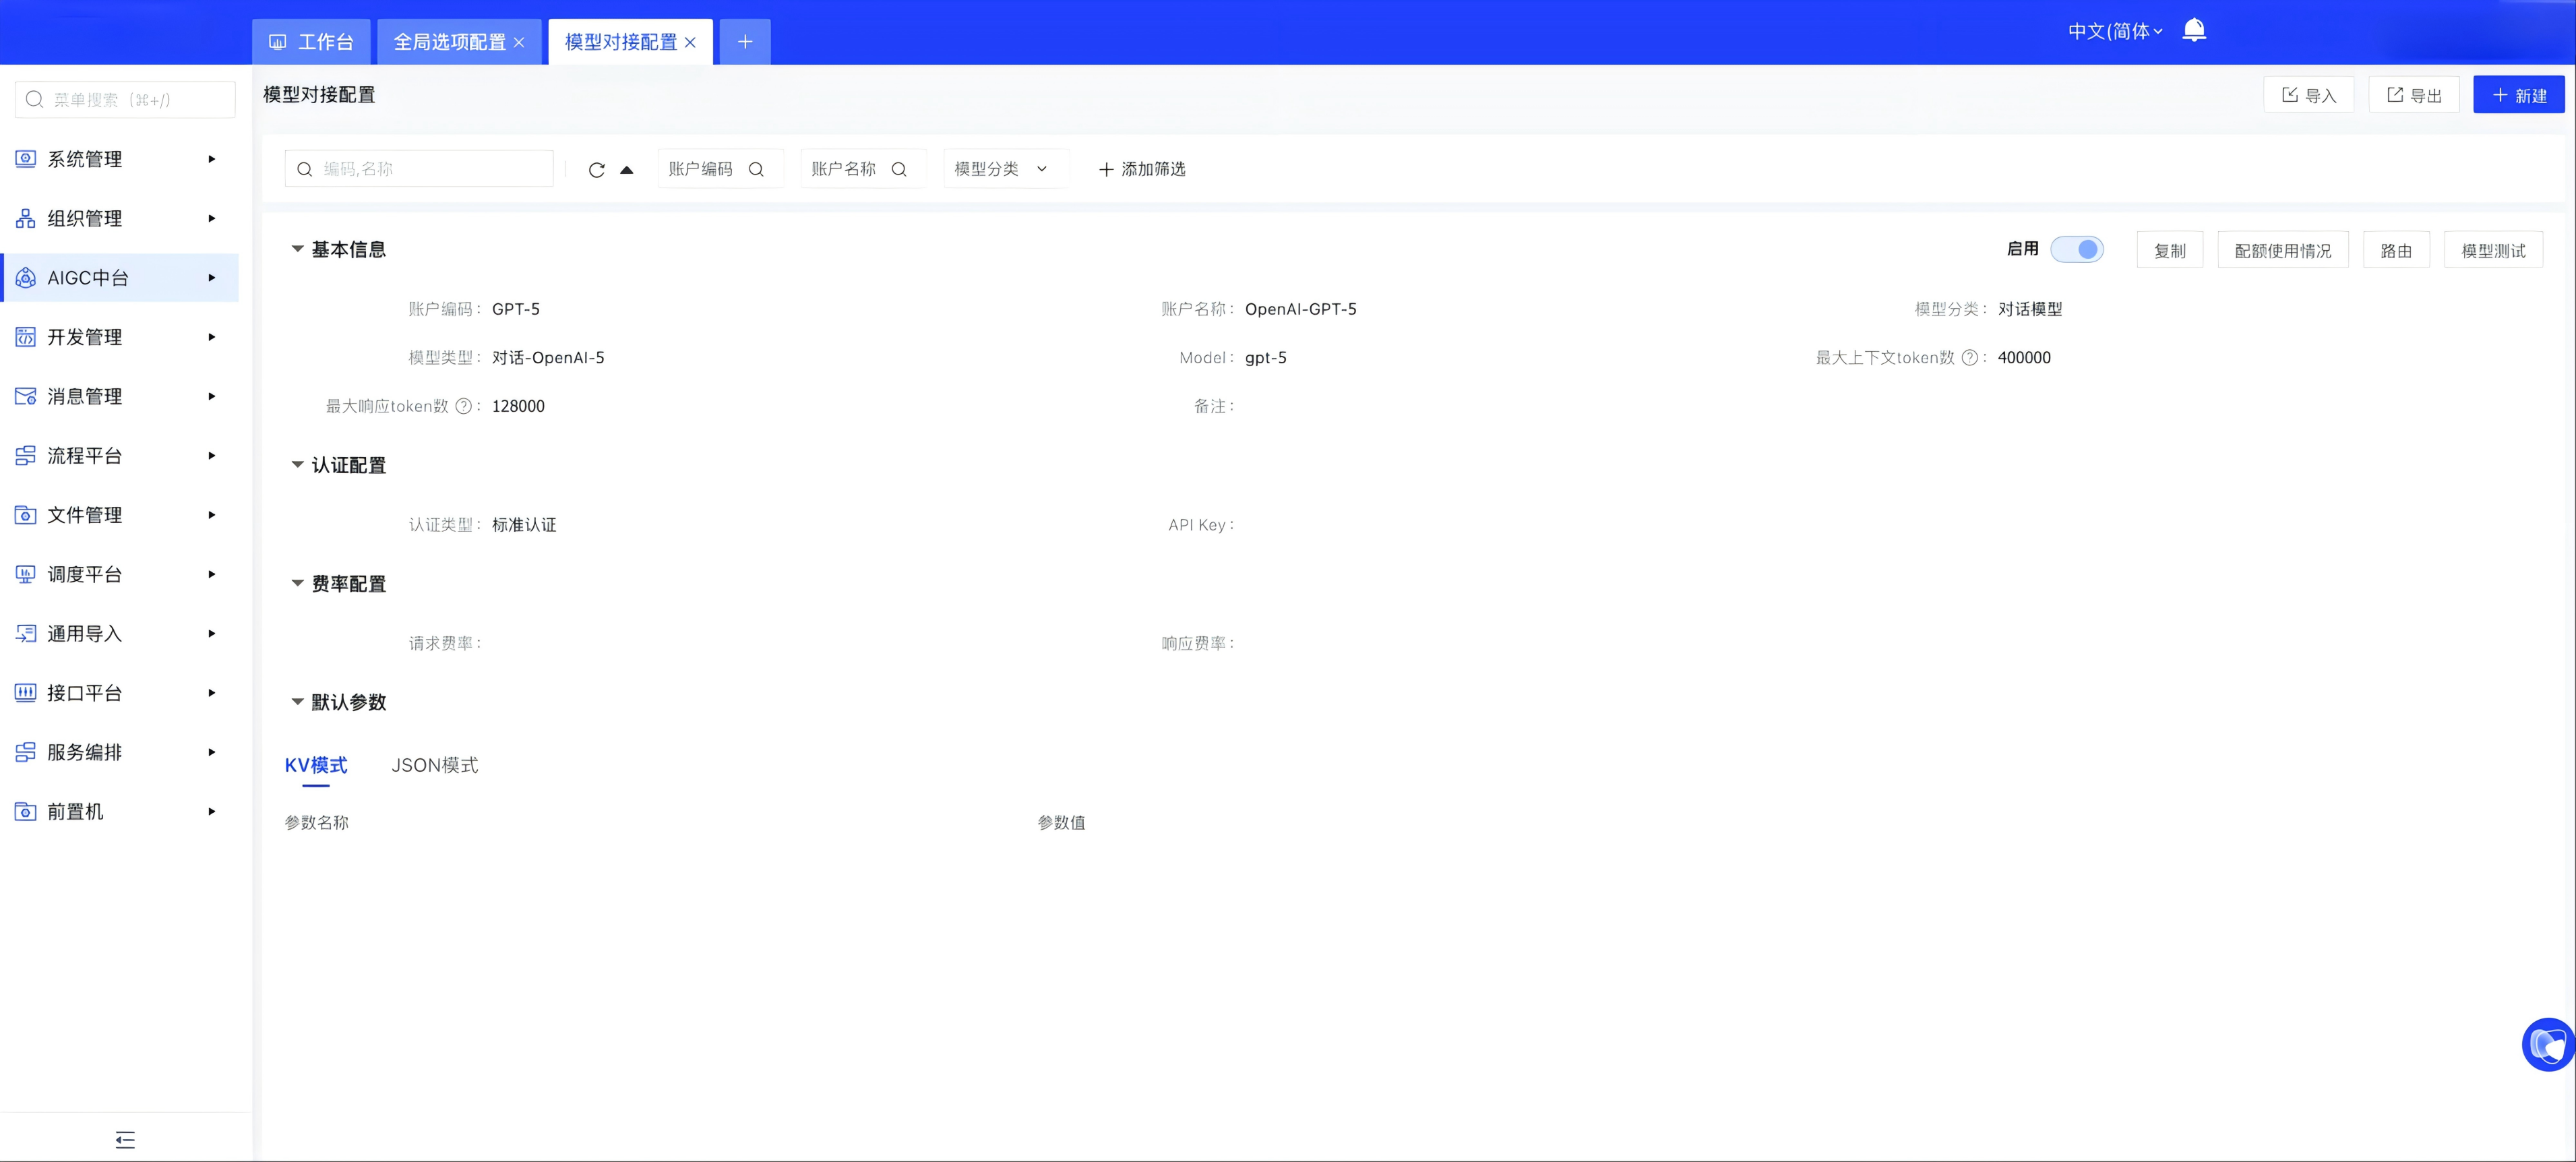Switch to the JSON模式 tab
The width and height of the screenshot is (2576, 1162).
tap(434, 765)
